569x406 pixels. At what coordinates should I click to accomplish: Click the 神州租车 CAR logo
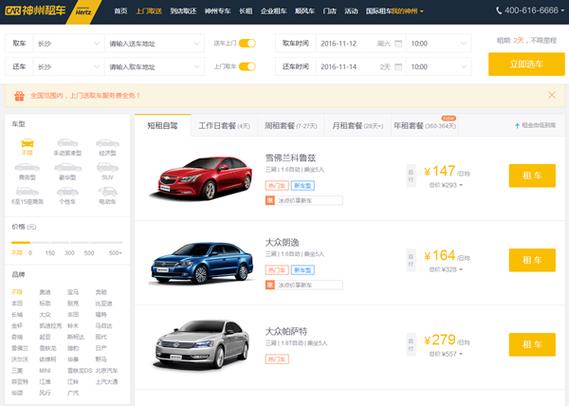click(35, 11)
